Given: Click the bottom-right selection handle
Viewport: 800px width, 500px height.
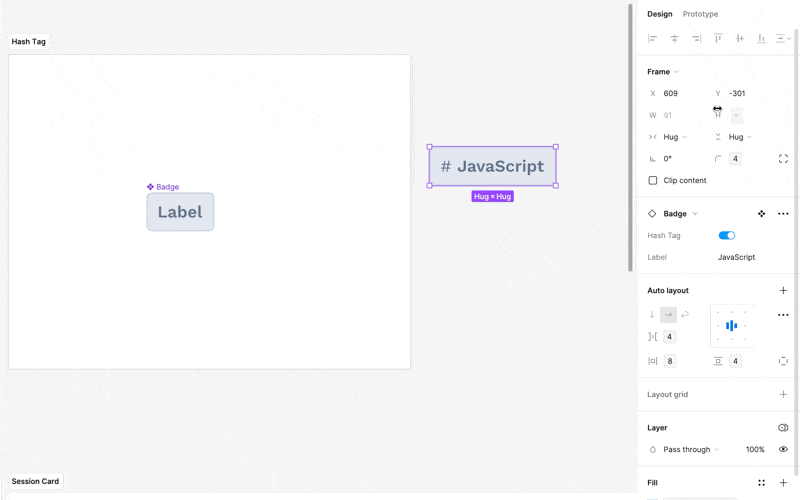Looking at the screenshot, I should click(x=556, y=186).
